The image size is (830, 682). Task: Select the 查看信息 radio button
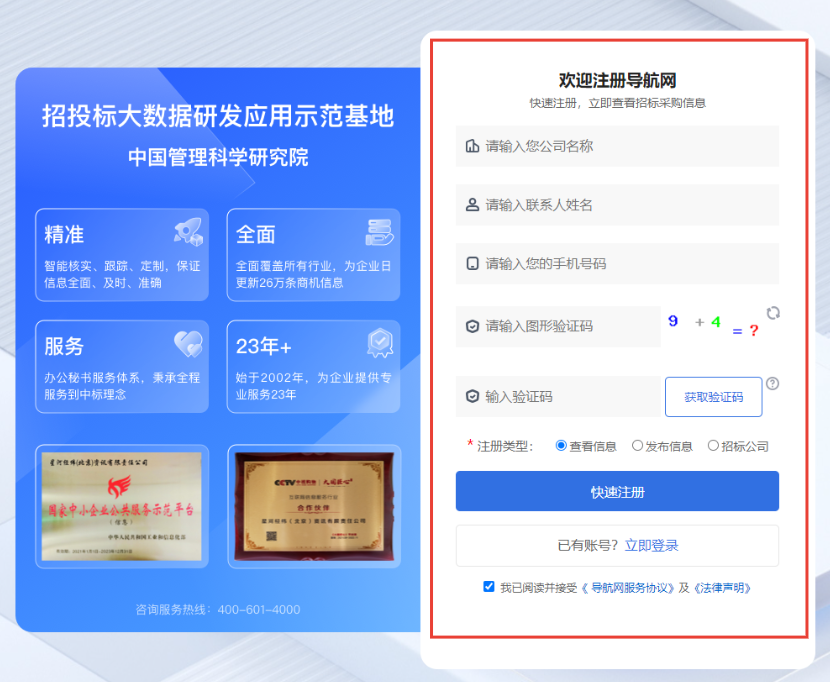[561, 446]
